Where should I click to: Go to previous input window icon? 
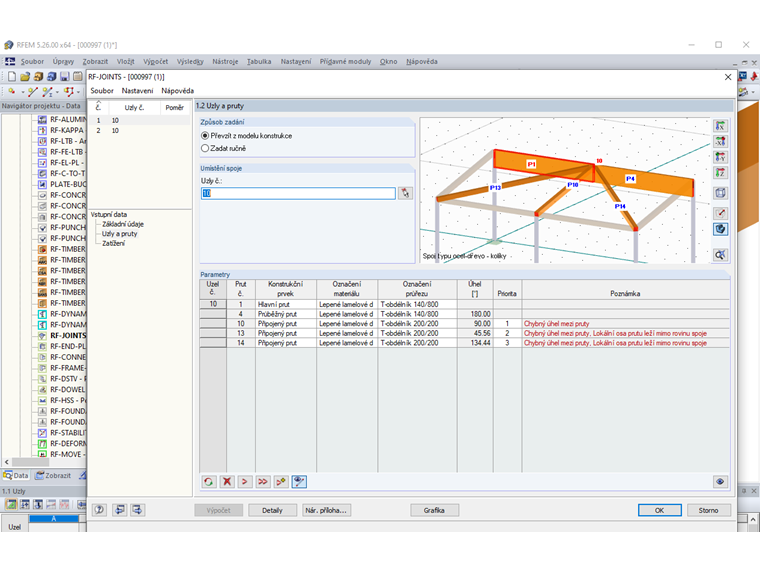(120, 510)
